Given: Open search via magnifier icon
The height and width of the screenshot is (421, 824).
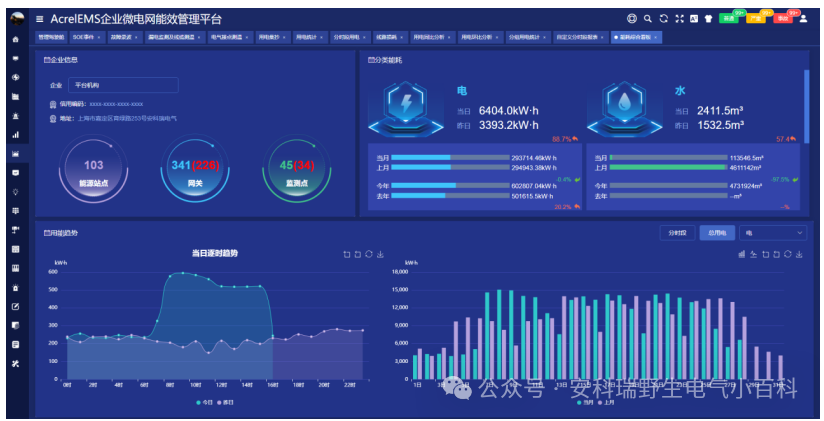Looking at the screenshot, I should coord(648,18).
